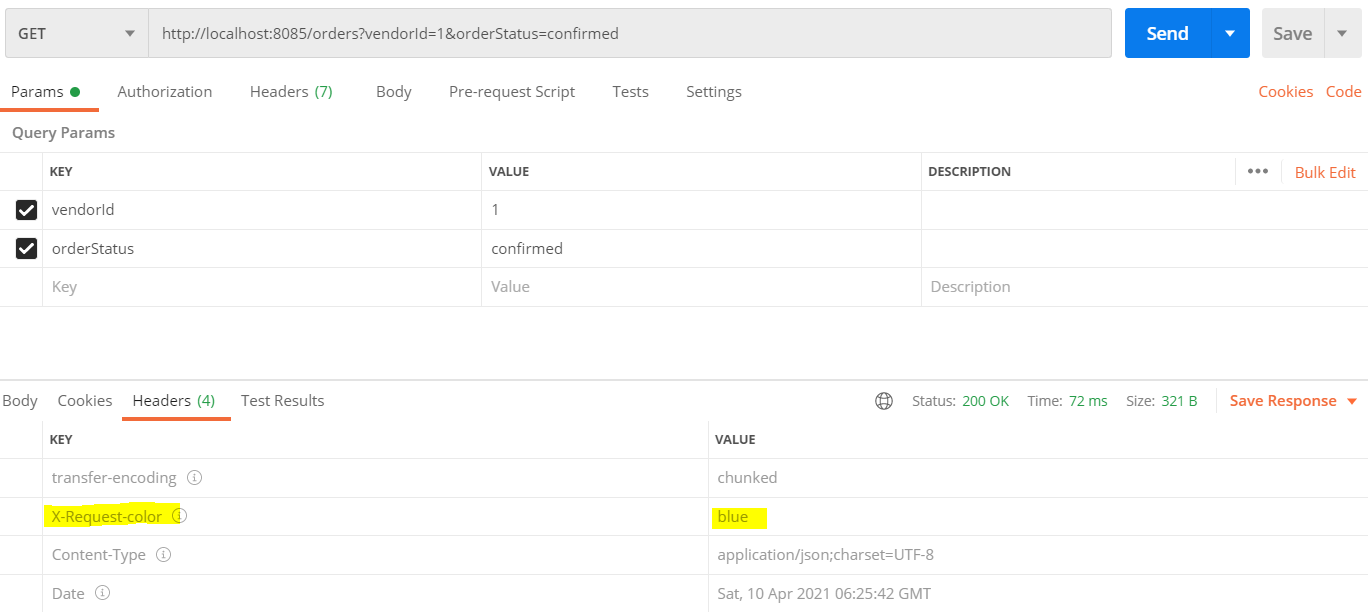Click the green Params indicator dot
This screenshot has width=1368, height=612.
(74, 89)
